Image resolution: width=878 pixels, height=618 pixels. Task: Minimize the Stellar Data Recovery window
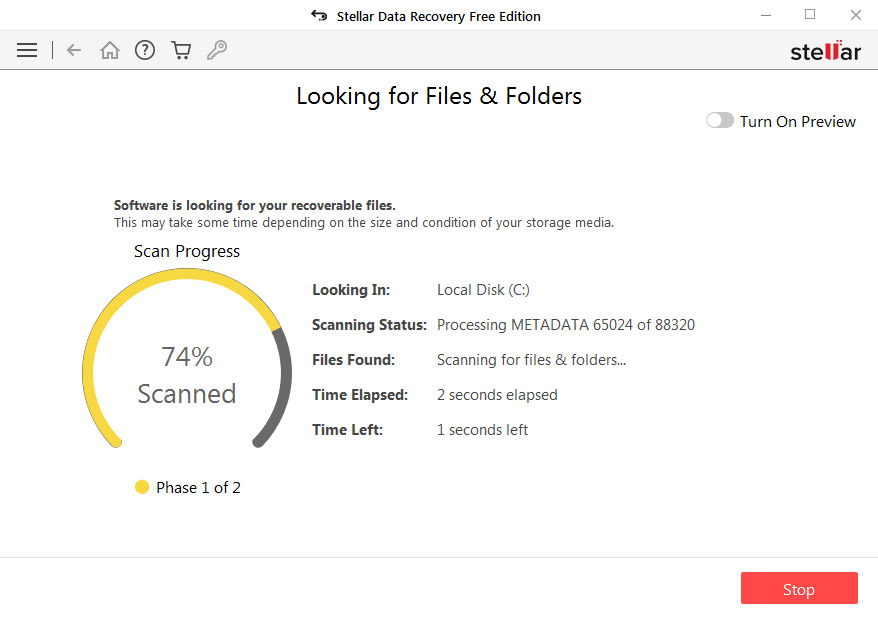(766, 15)
